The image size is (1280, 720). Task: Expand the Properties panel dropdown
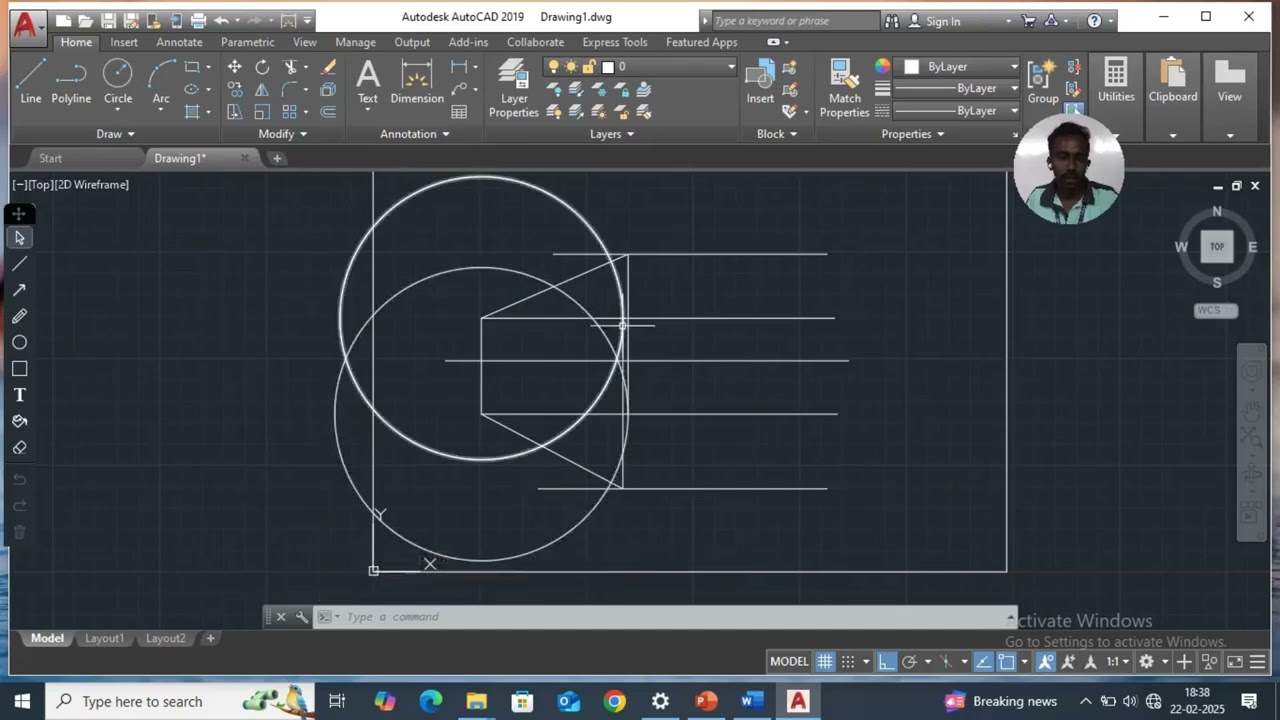(913, 134)
